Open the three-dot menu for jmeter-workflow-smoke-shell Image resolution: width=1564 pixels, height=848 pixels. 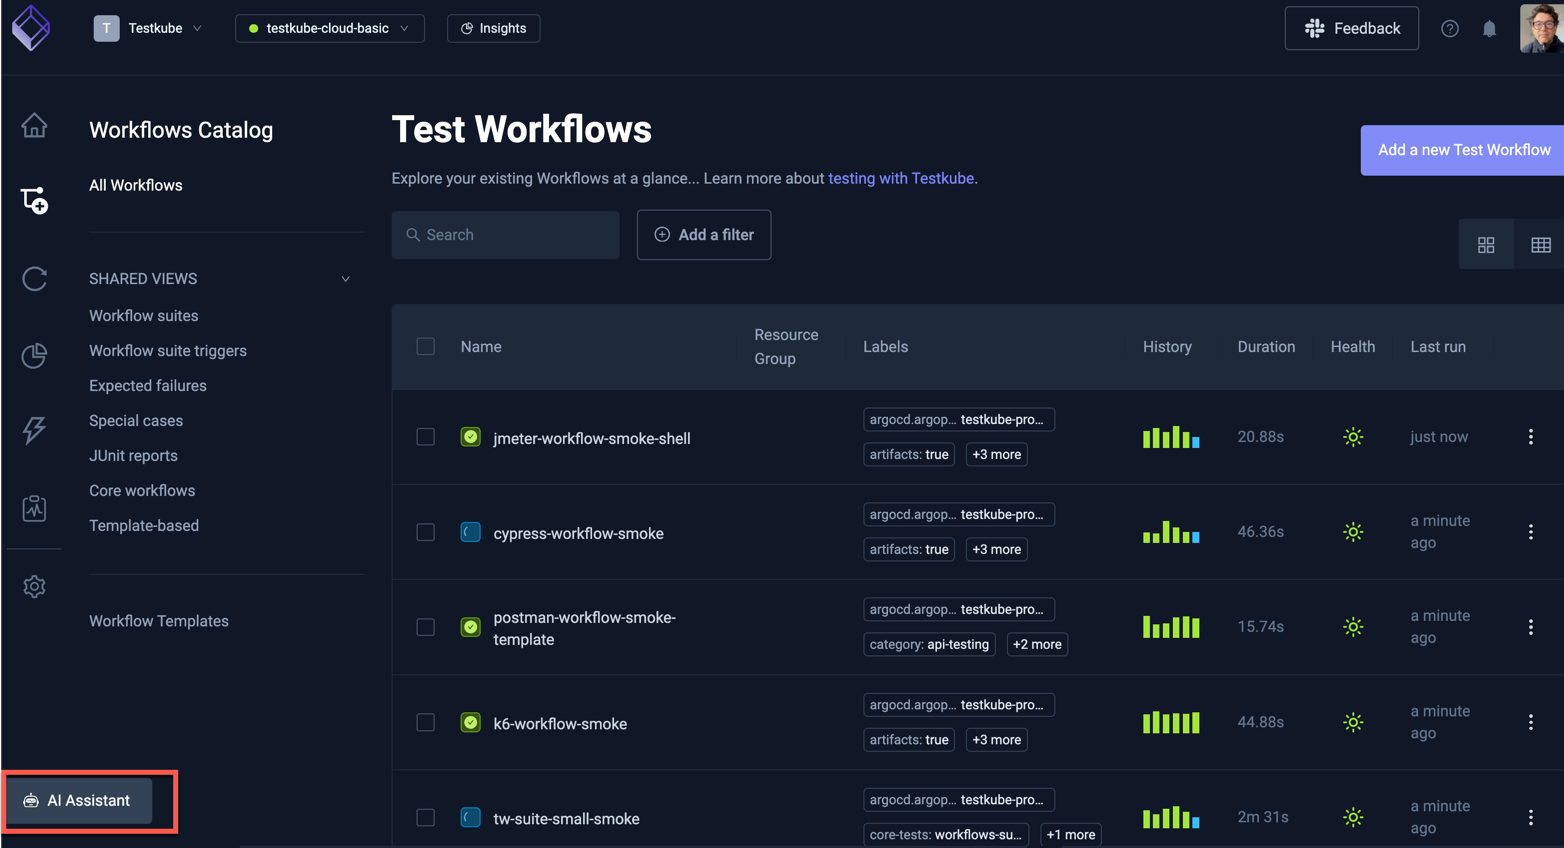tap(1530, 437)
